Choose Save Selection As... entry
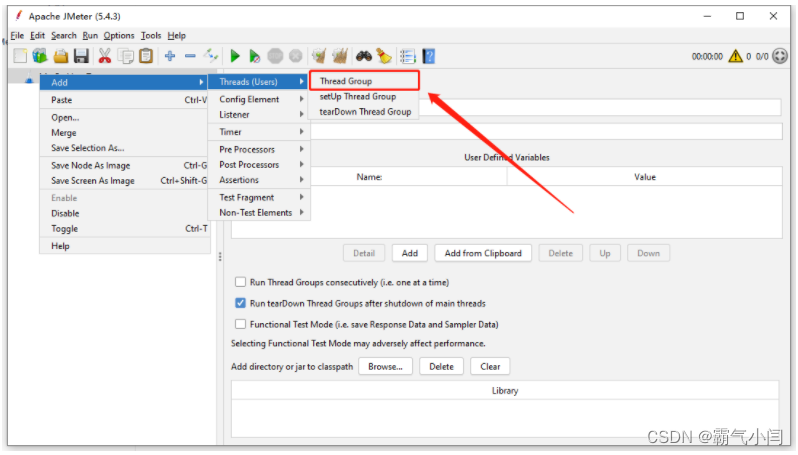The width and height of the screenshot is (798, 455). [x=124, y=148]
